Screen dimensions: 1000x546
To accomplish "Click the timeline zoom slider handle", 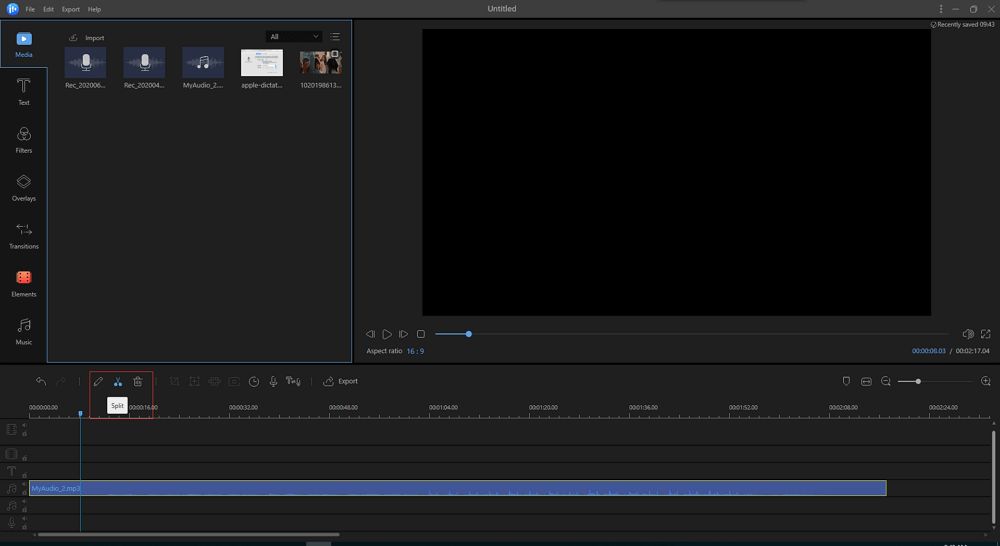I will (918, 381).
